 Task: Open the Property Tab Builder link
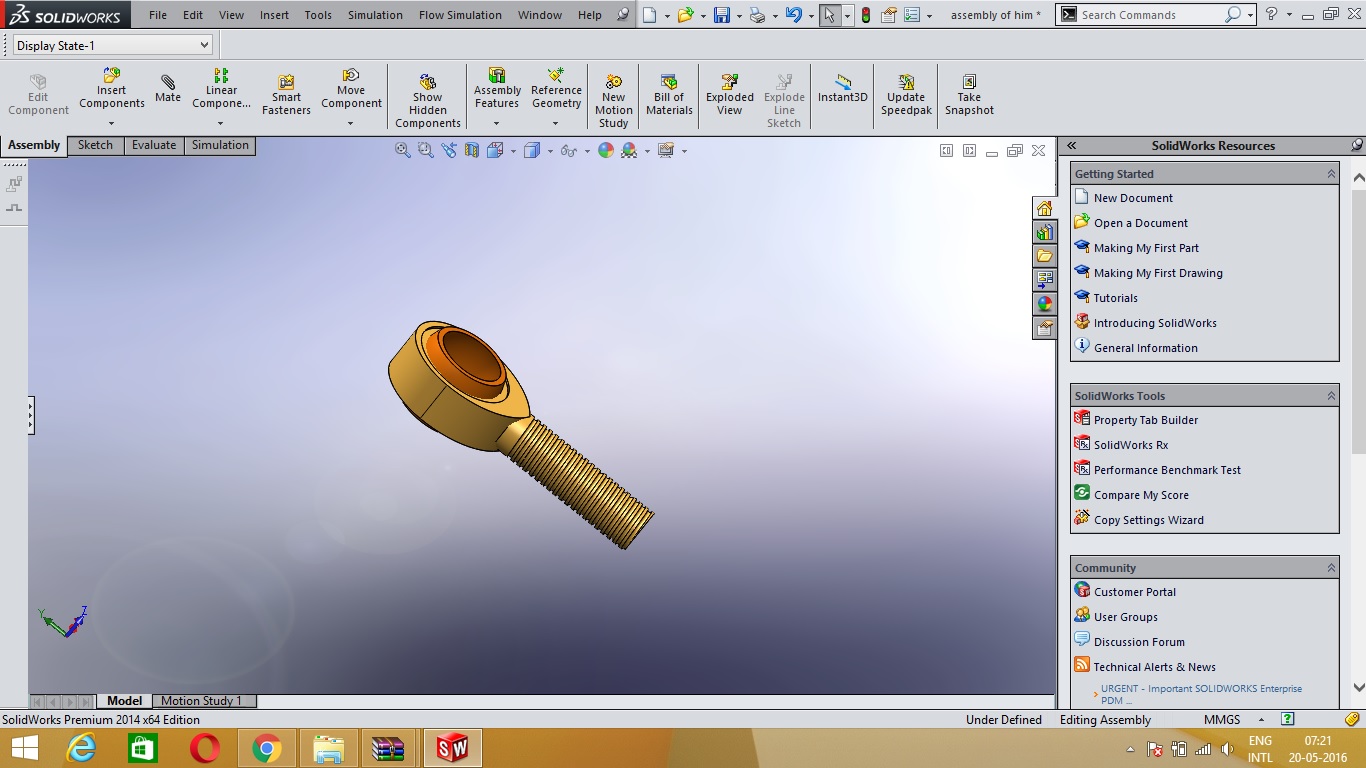(x=1145, y=420)
